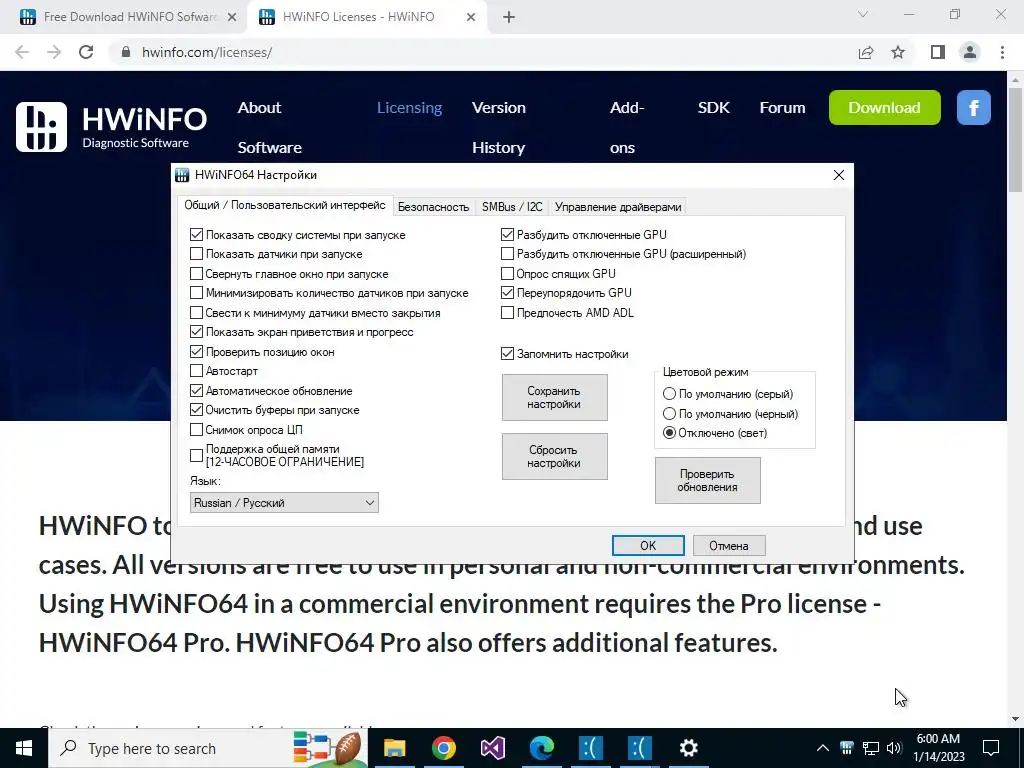Open a new browser tab
The image size is (1024, 768).
(x=509, y=17)
